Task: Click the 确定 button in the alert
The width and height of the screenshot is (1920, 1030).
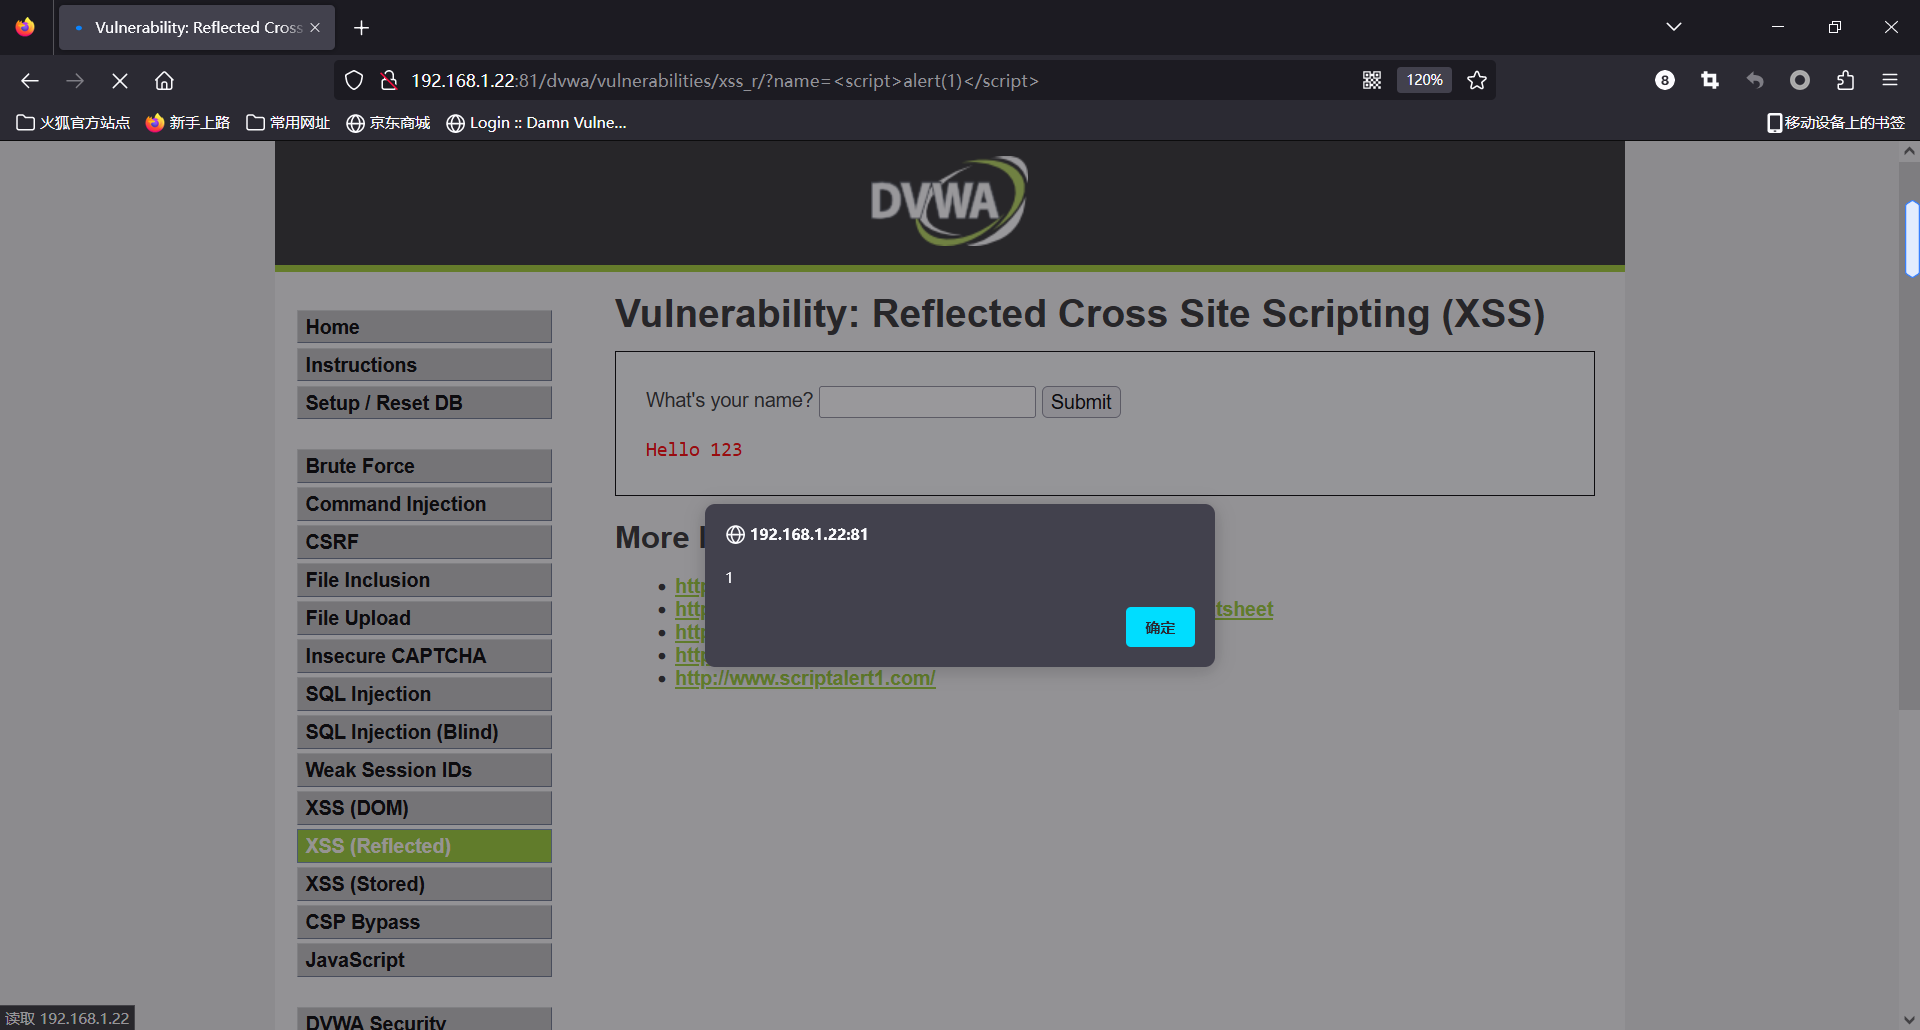Action: (x=1160, y=627)
